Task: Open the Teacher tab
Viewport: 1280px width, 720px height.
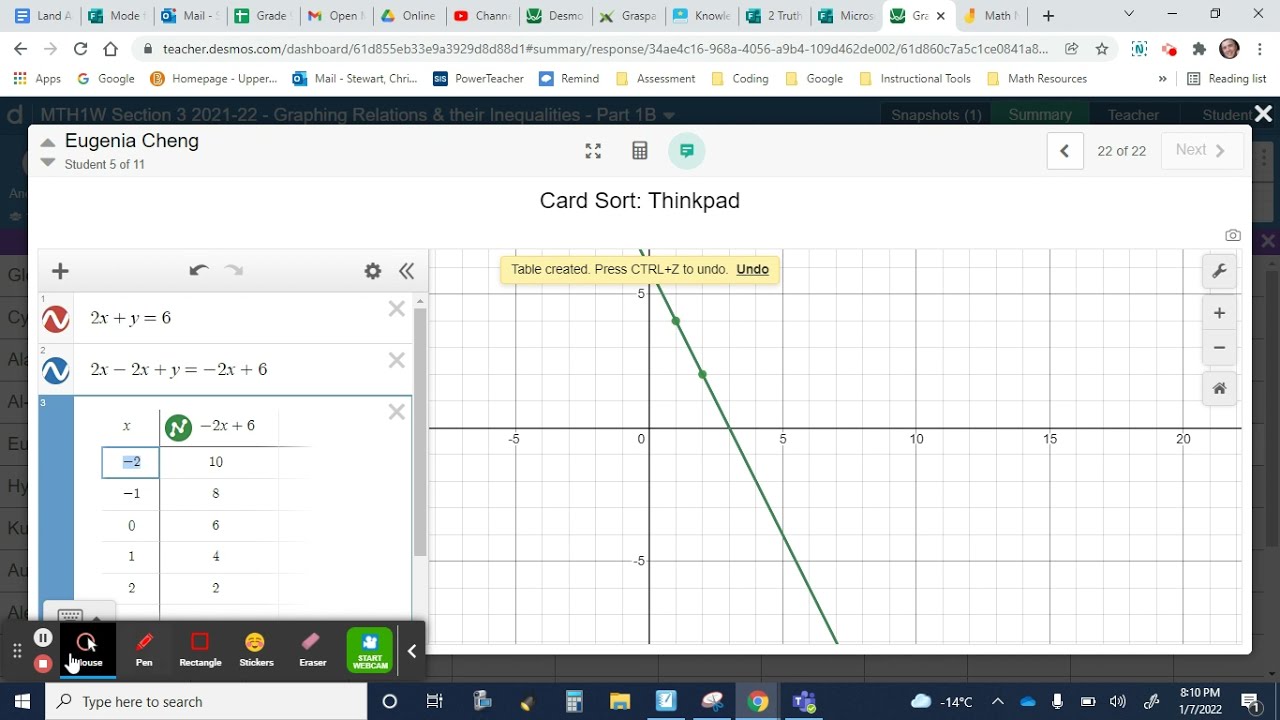Action: point(1133,115)
